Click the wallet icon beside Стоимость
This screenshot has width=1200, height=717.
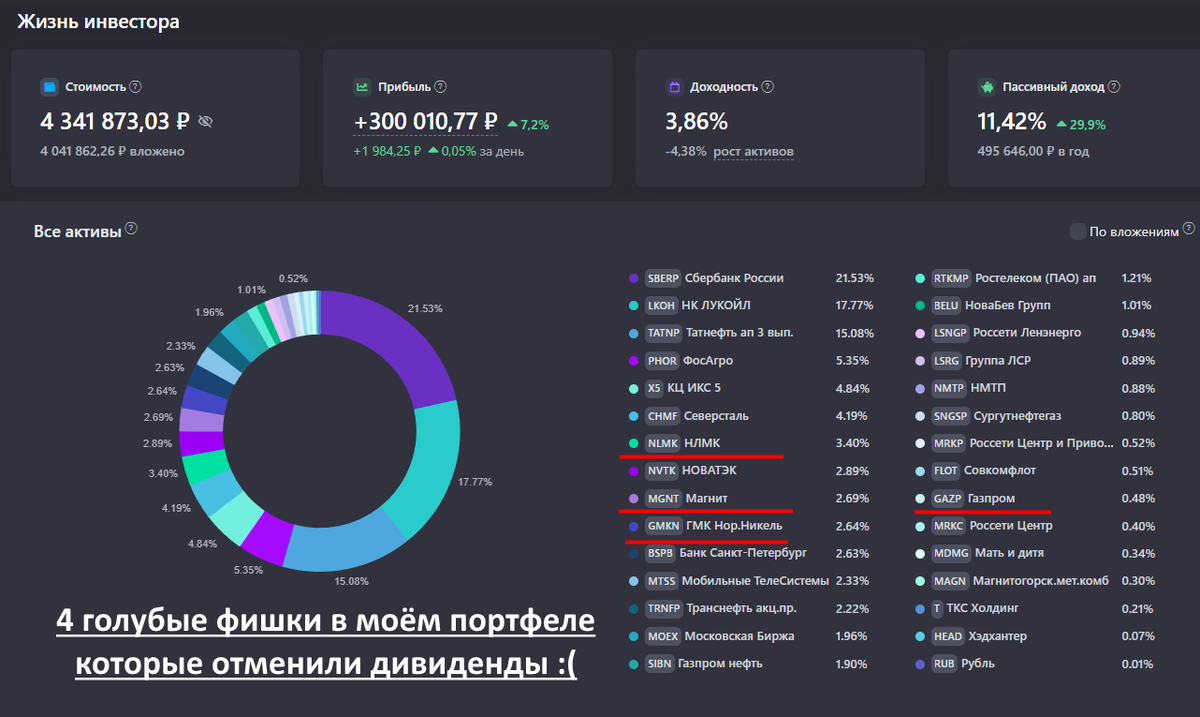(x=48, y=87)
